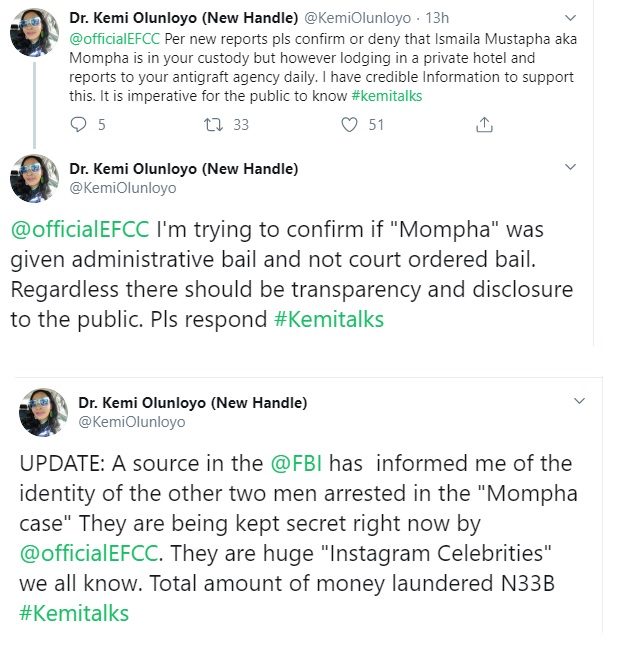Viewport: 640px width, 666px height.
Task: Open third tweet's profile avatar
Action: tap(43, 412)
